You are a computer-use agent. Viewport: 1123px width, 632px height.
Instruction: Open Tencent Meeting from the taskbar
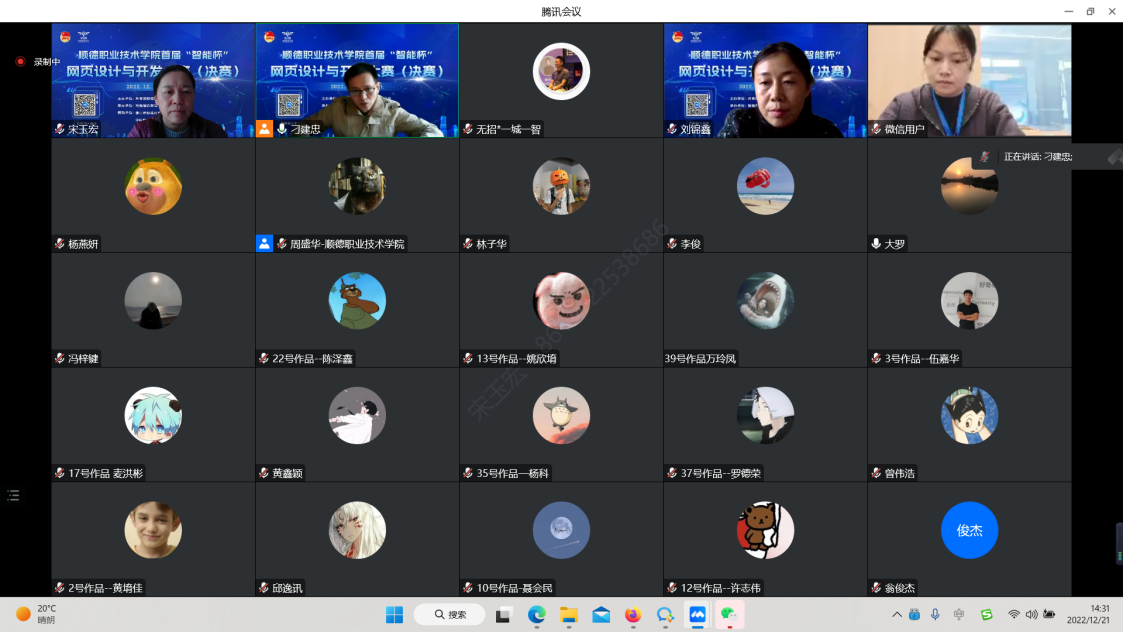point(697,614)
